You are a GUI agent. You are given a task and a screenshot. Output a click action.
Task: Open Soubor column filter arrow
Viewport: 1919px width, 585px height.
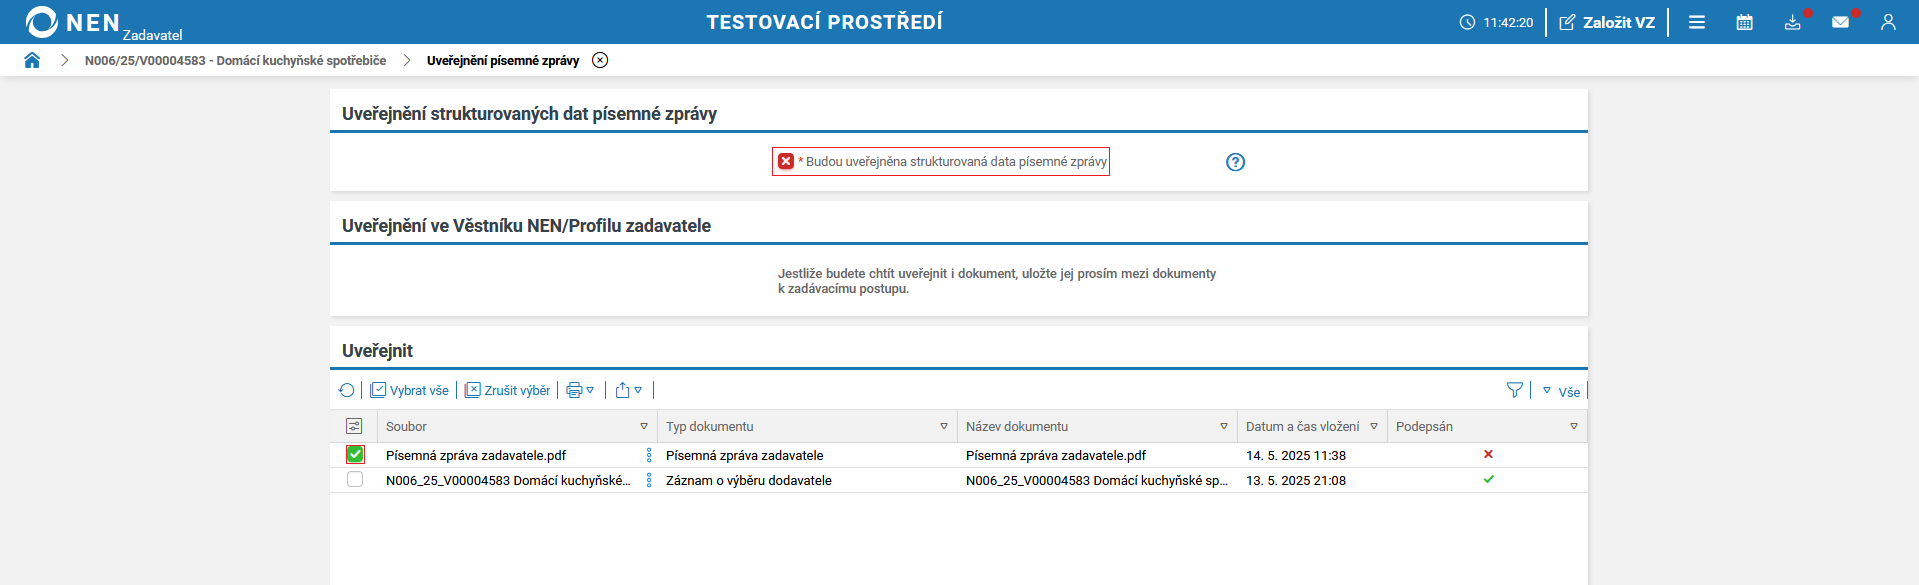644,426
